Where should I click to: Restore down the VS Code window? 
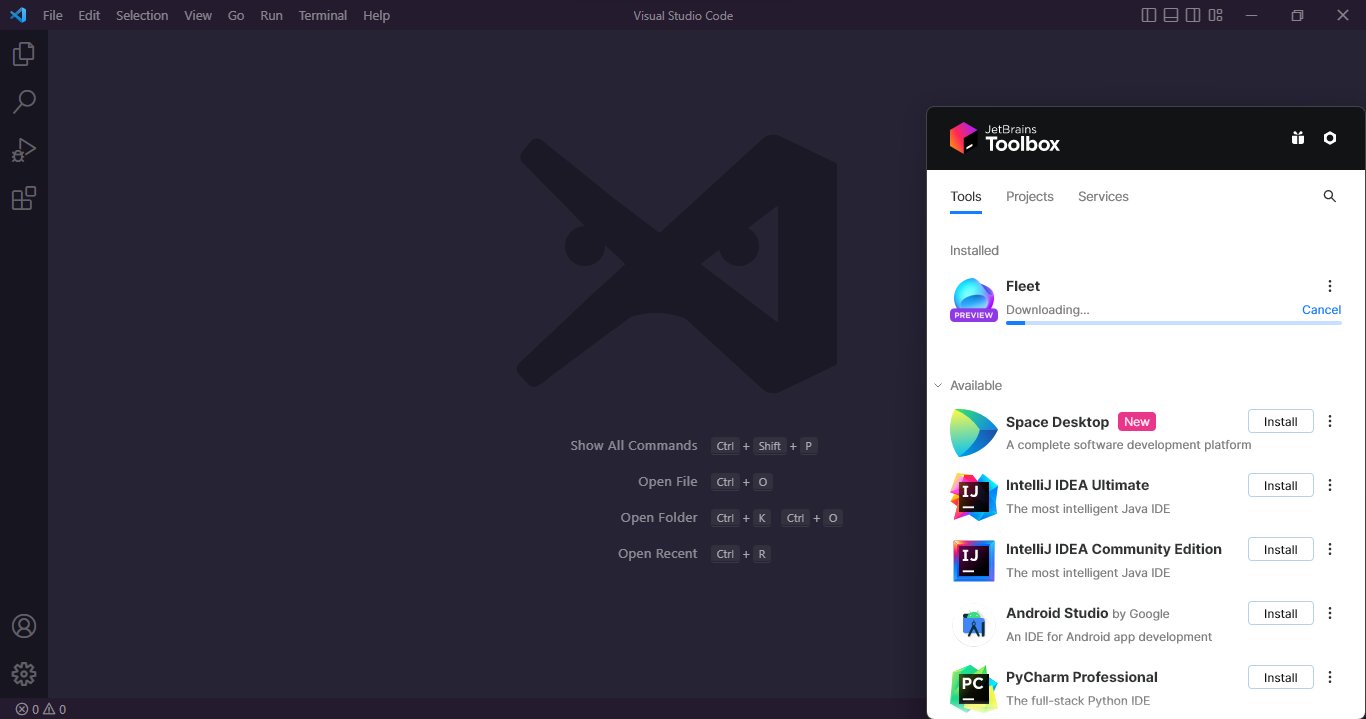(1297, 15)
